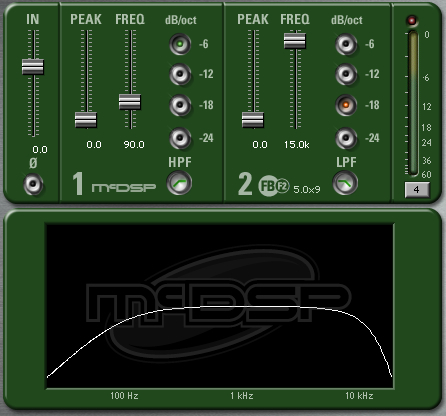Toggle the HPF high-pass filter button

179,183
